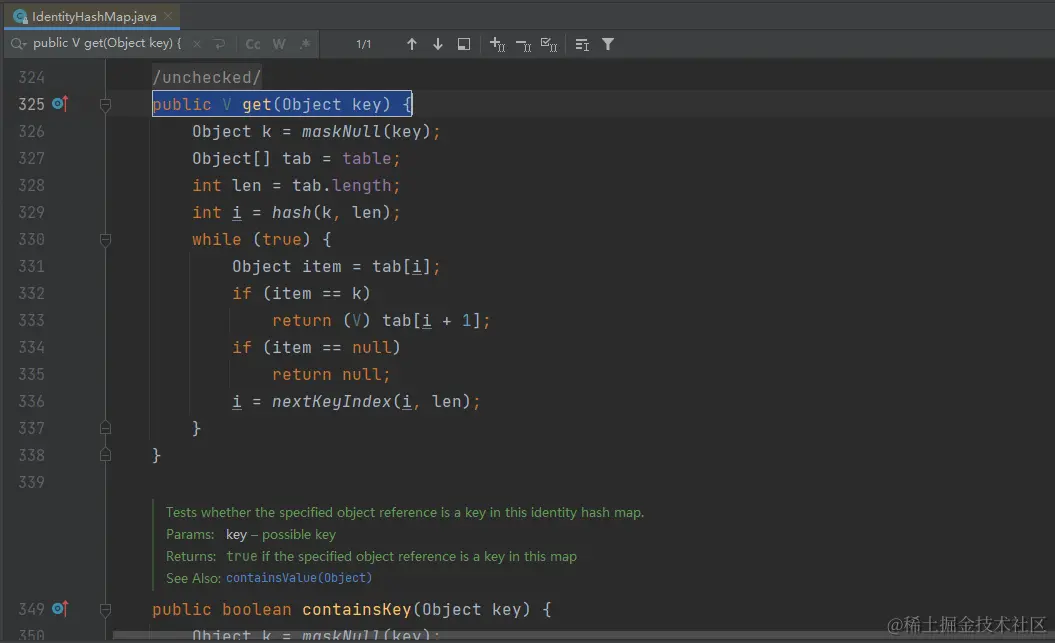1055x643 pixels.
Task: Toggle Words (W) search option
Action: 279,44
